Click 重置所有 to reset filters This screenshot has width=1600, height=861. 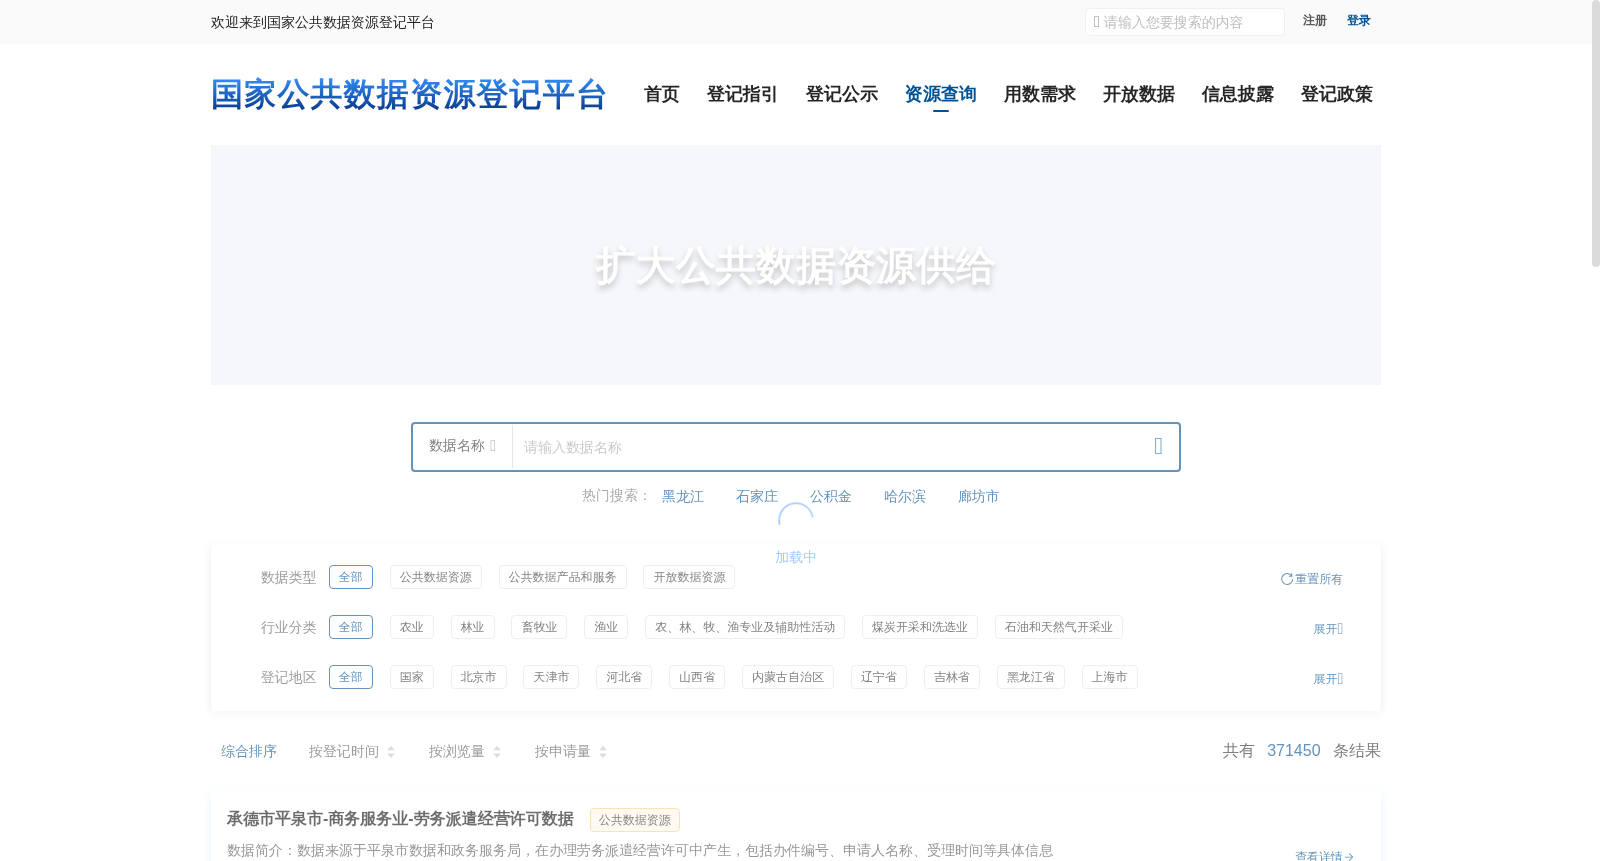tap(1312, 579)
